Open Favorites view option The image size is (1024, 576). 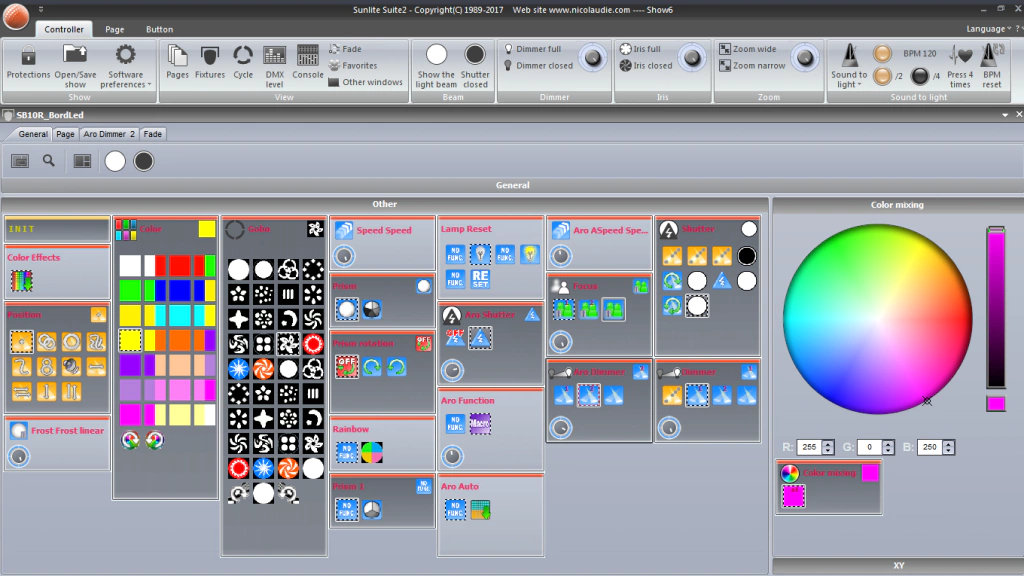click(x=353, y=65)
